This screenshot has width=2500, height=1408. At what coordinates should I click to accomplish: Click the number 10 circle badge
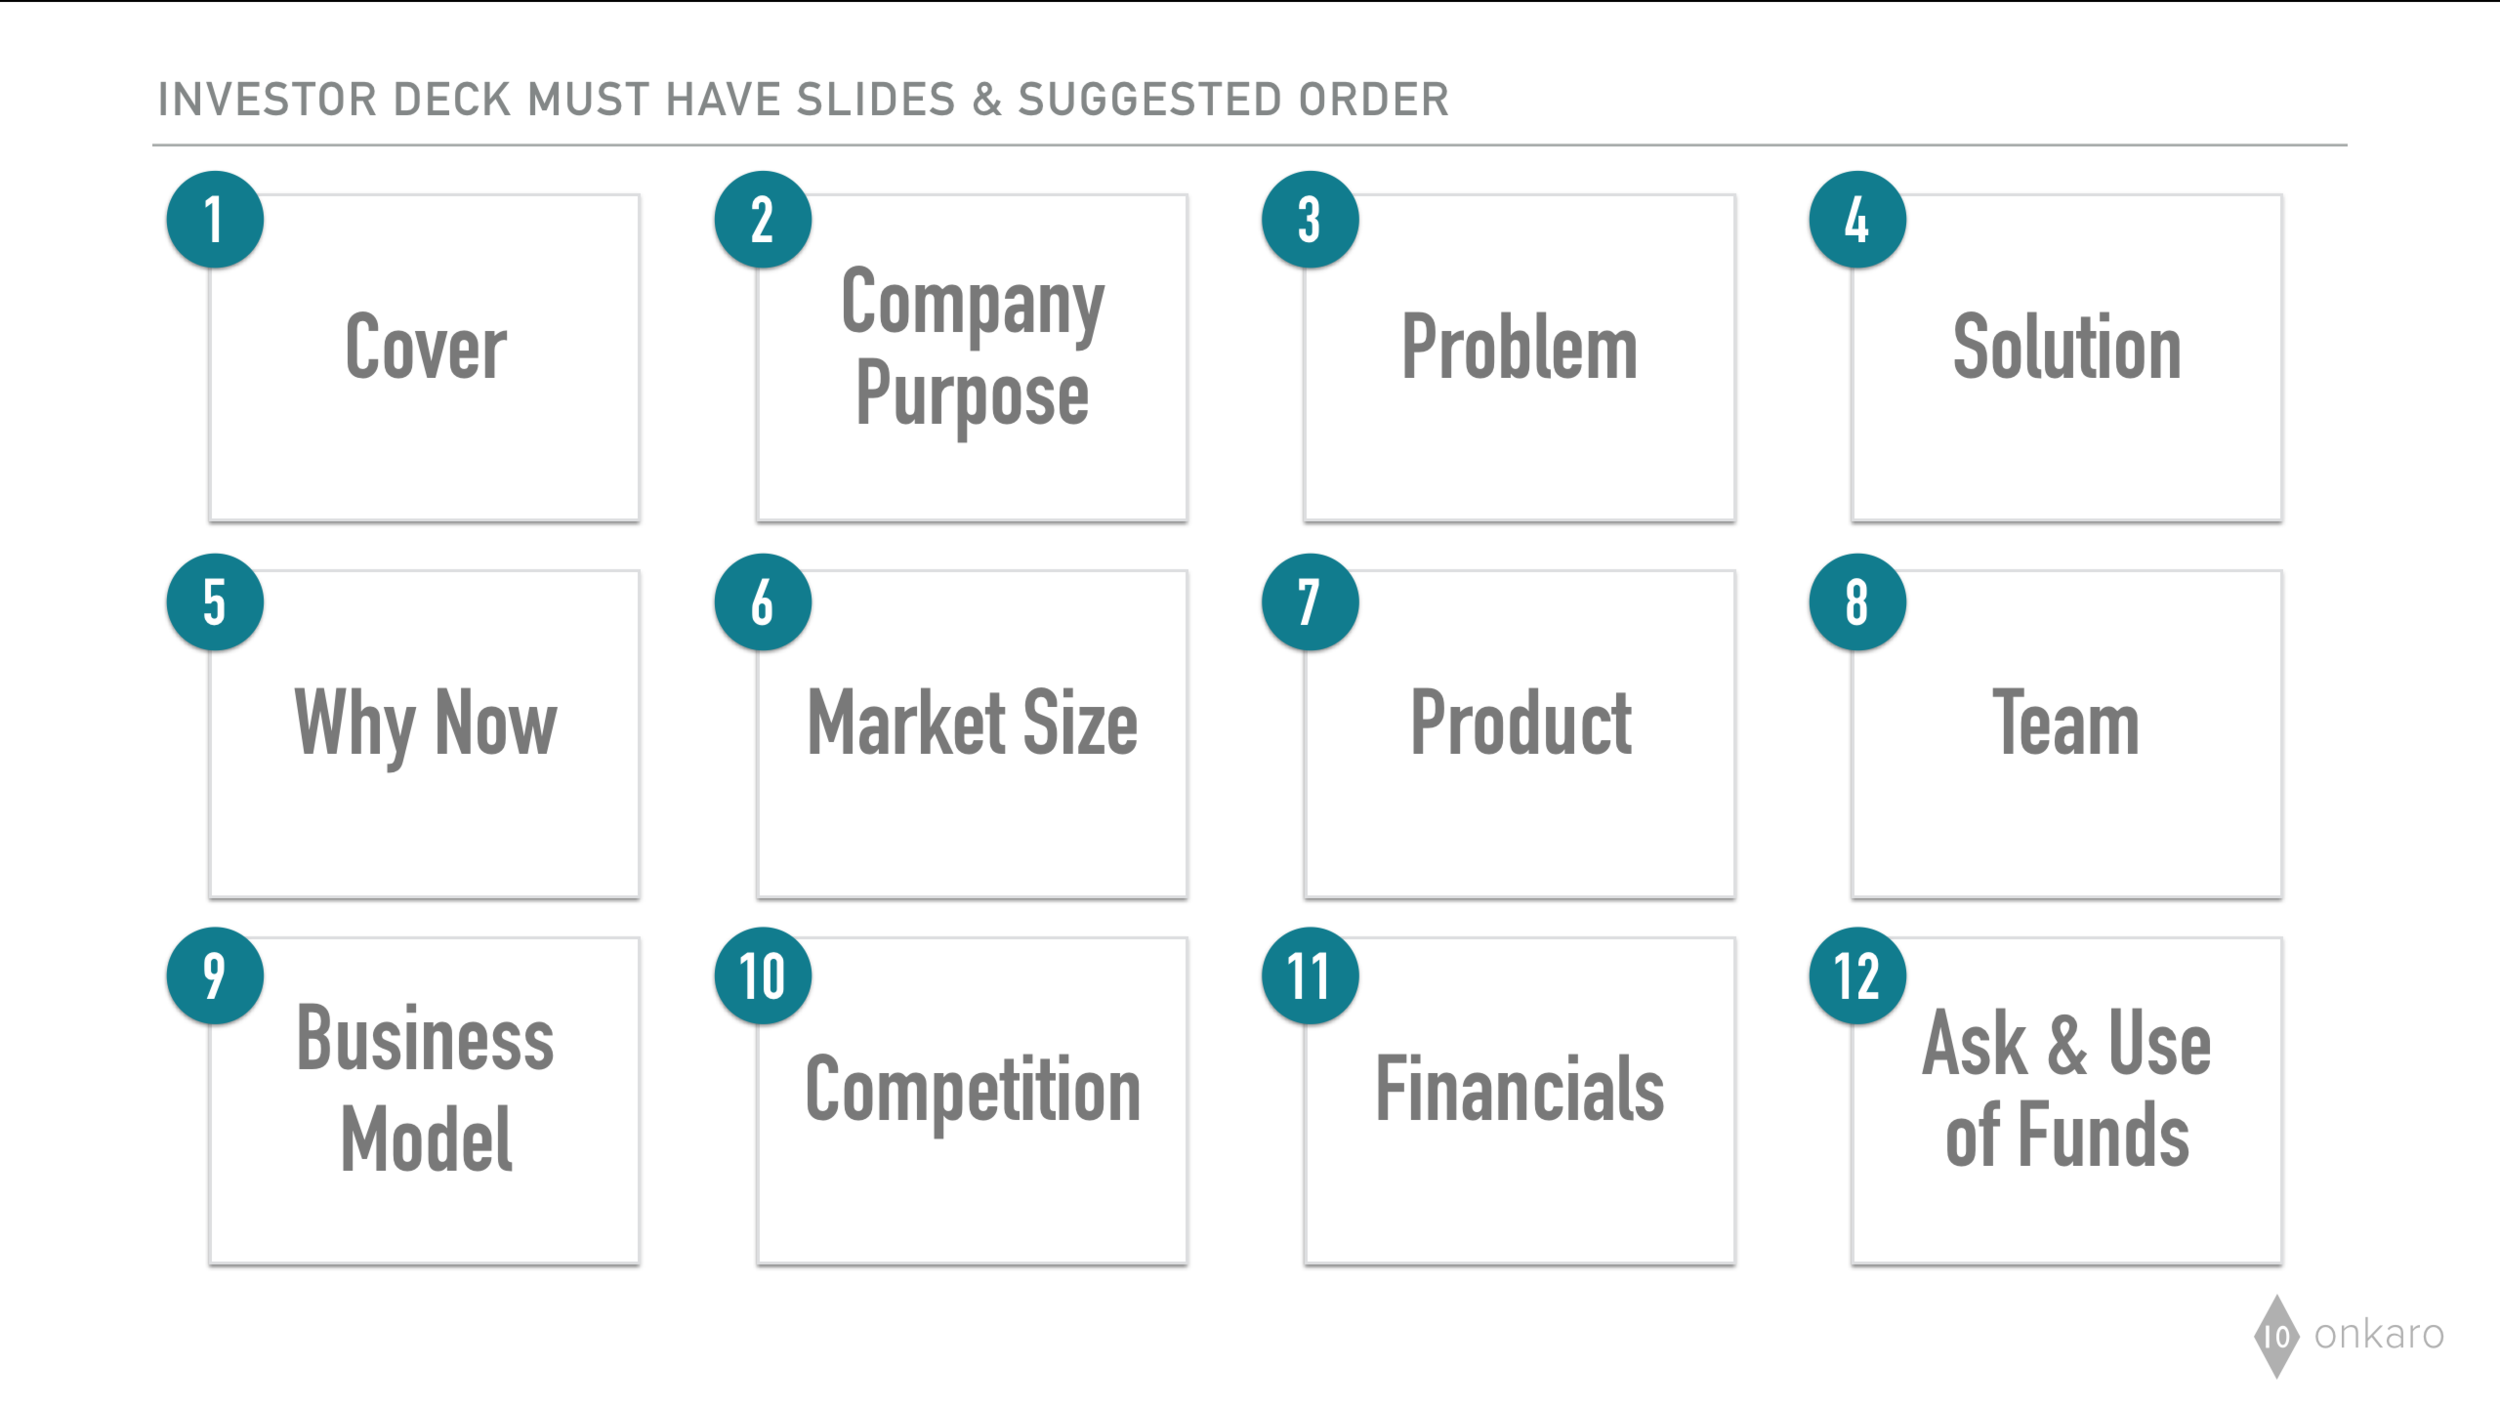(x=763, y=976)
